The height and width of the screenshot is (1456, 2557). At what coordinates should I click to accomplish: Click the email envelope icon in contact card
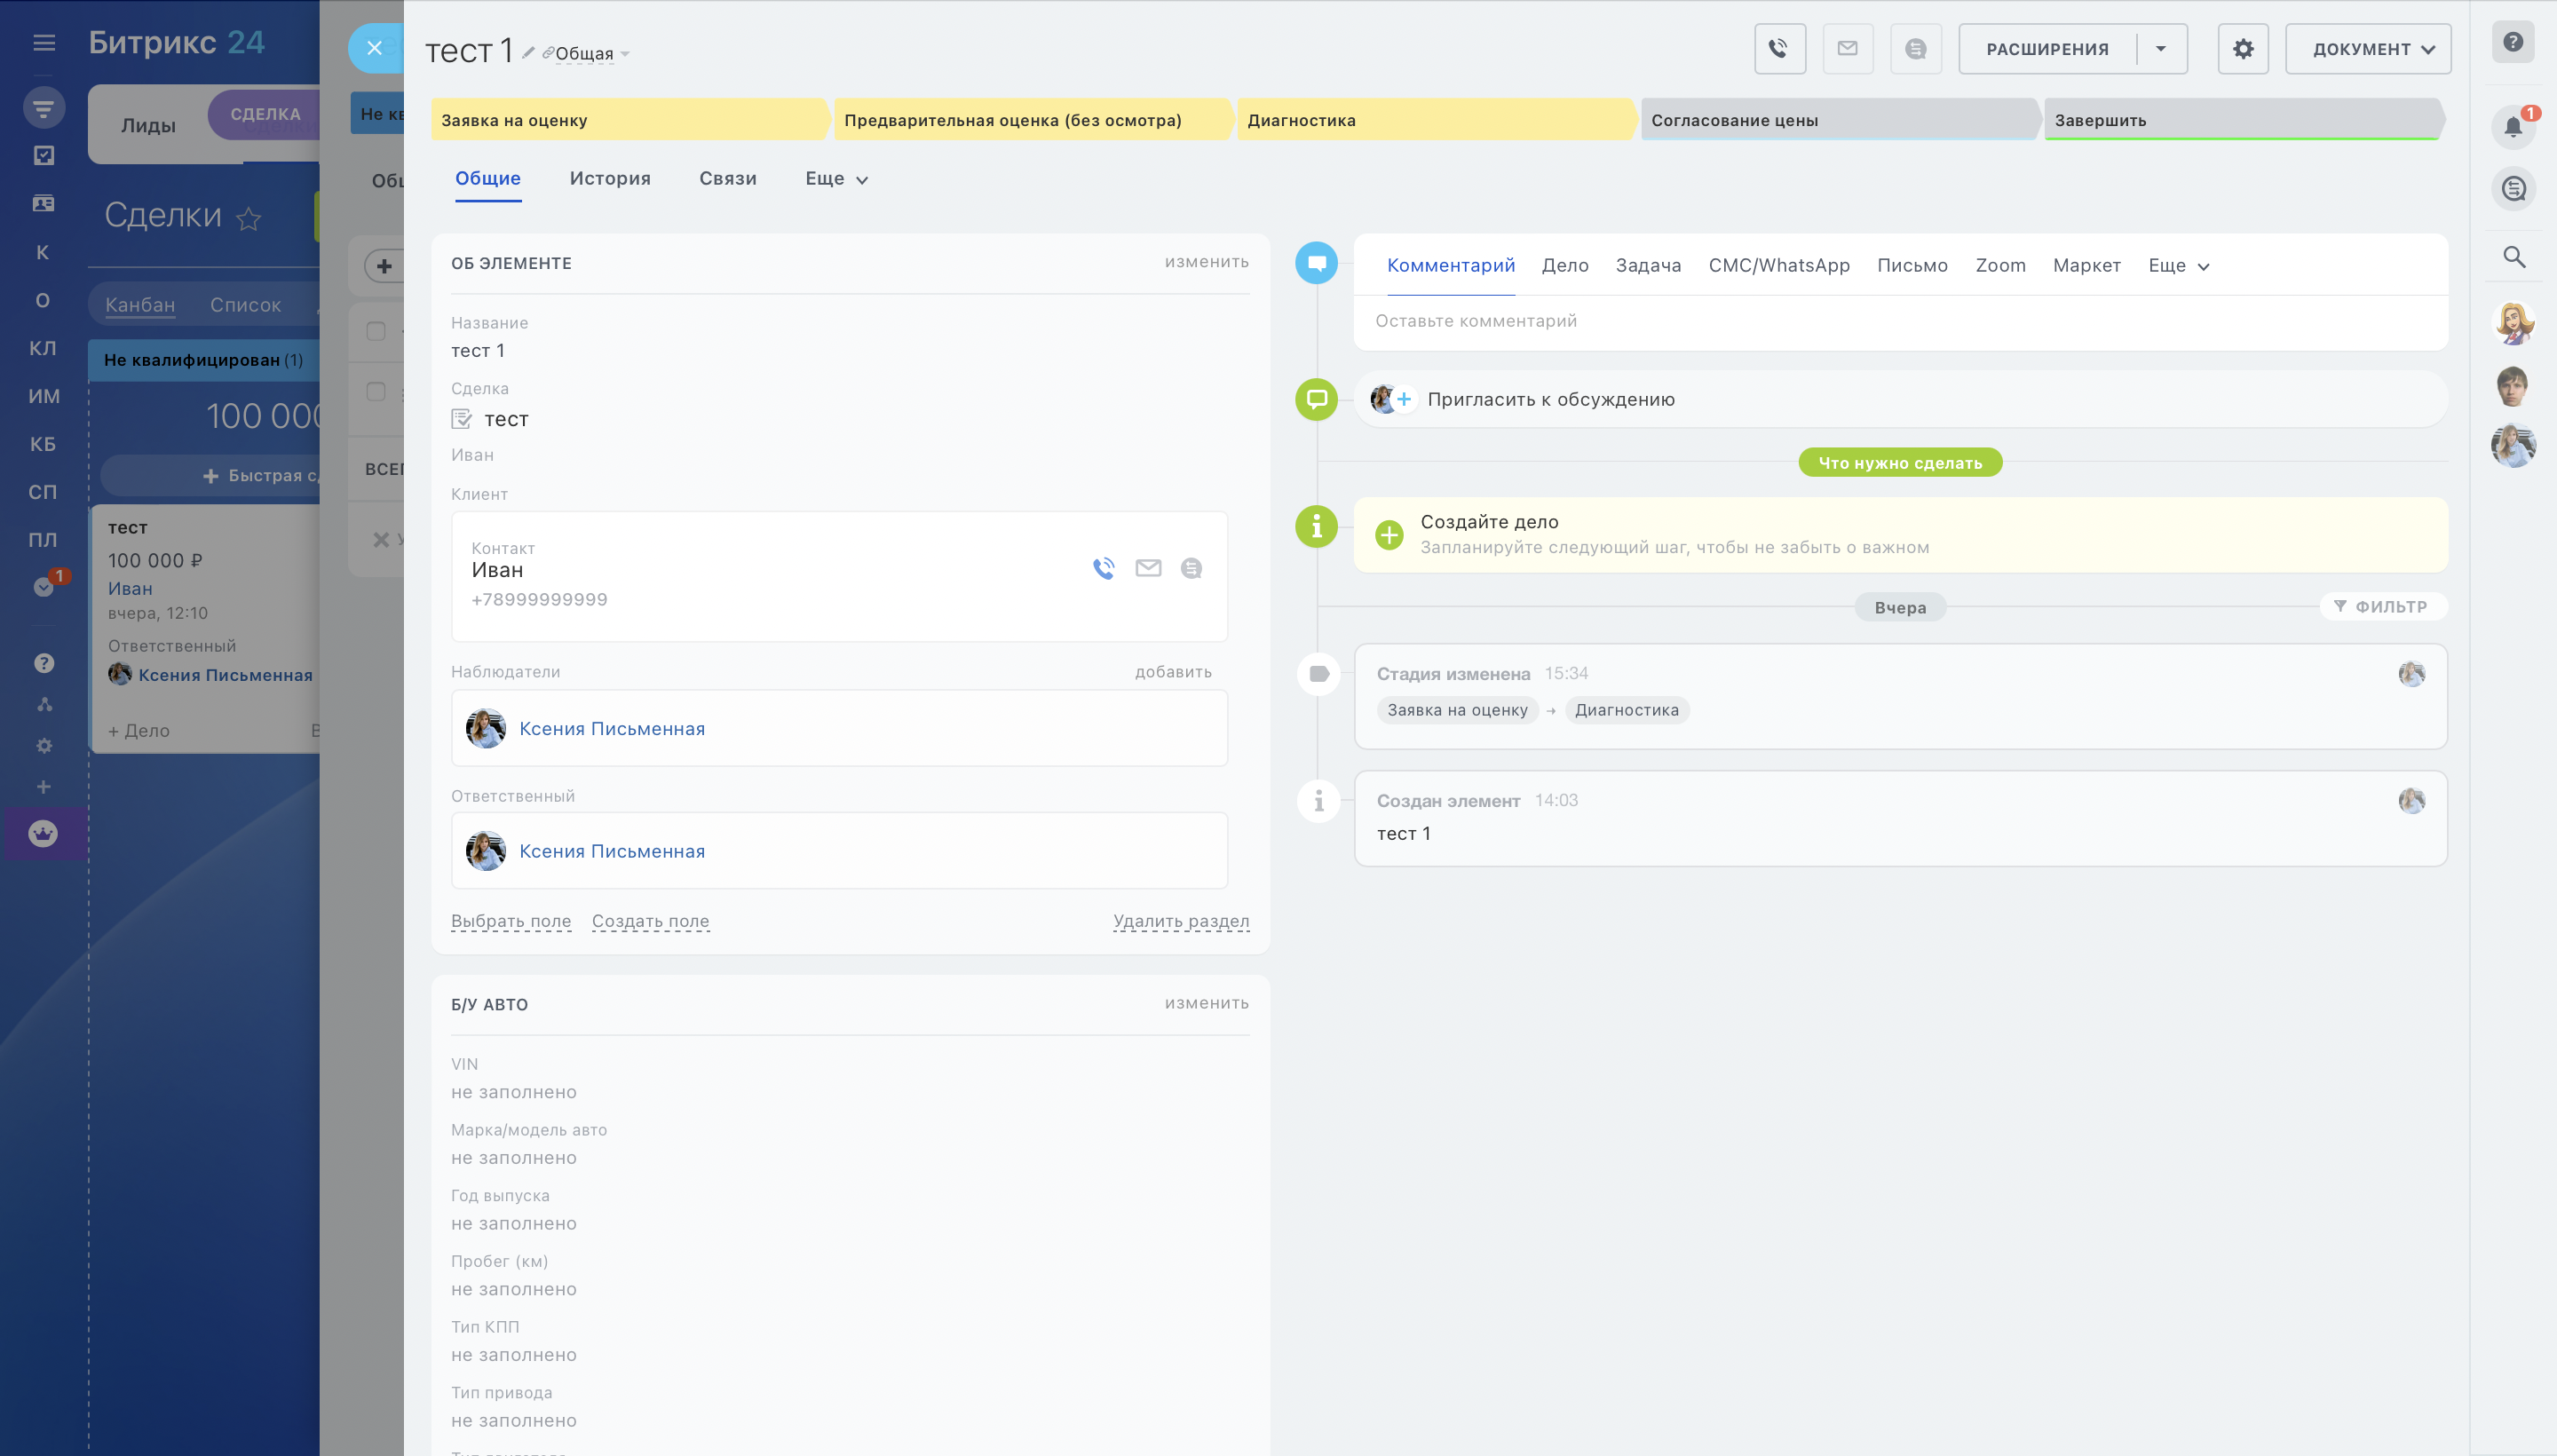[x=1148, y=568]
